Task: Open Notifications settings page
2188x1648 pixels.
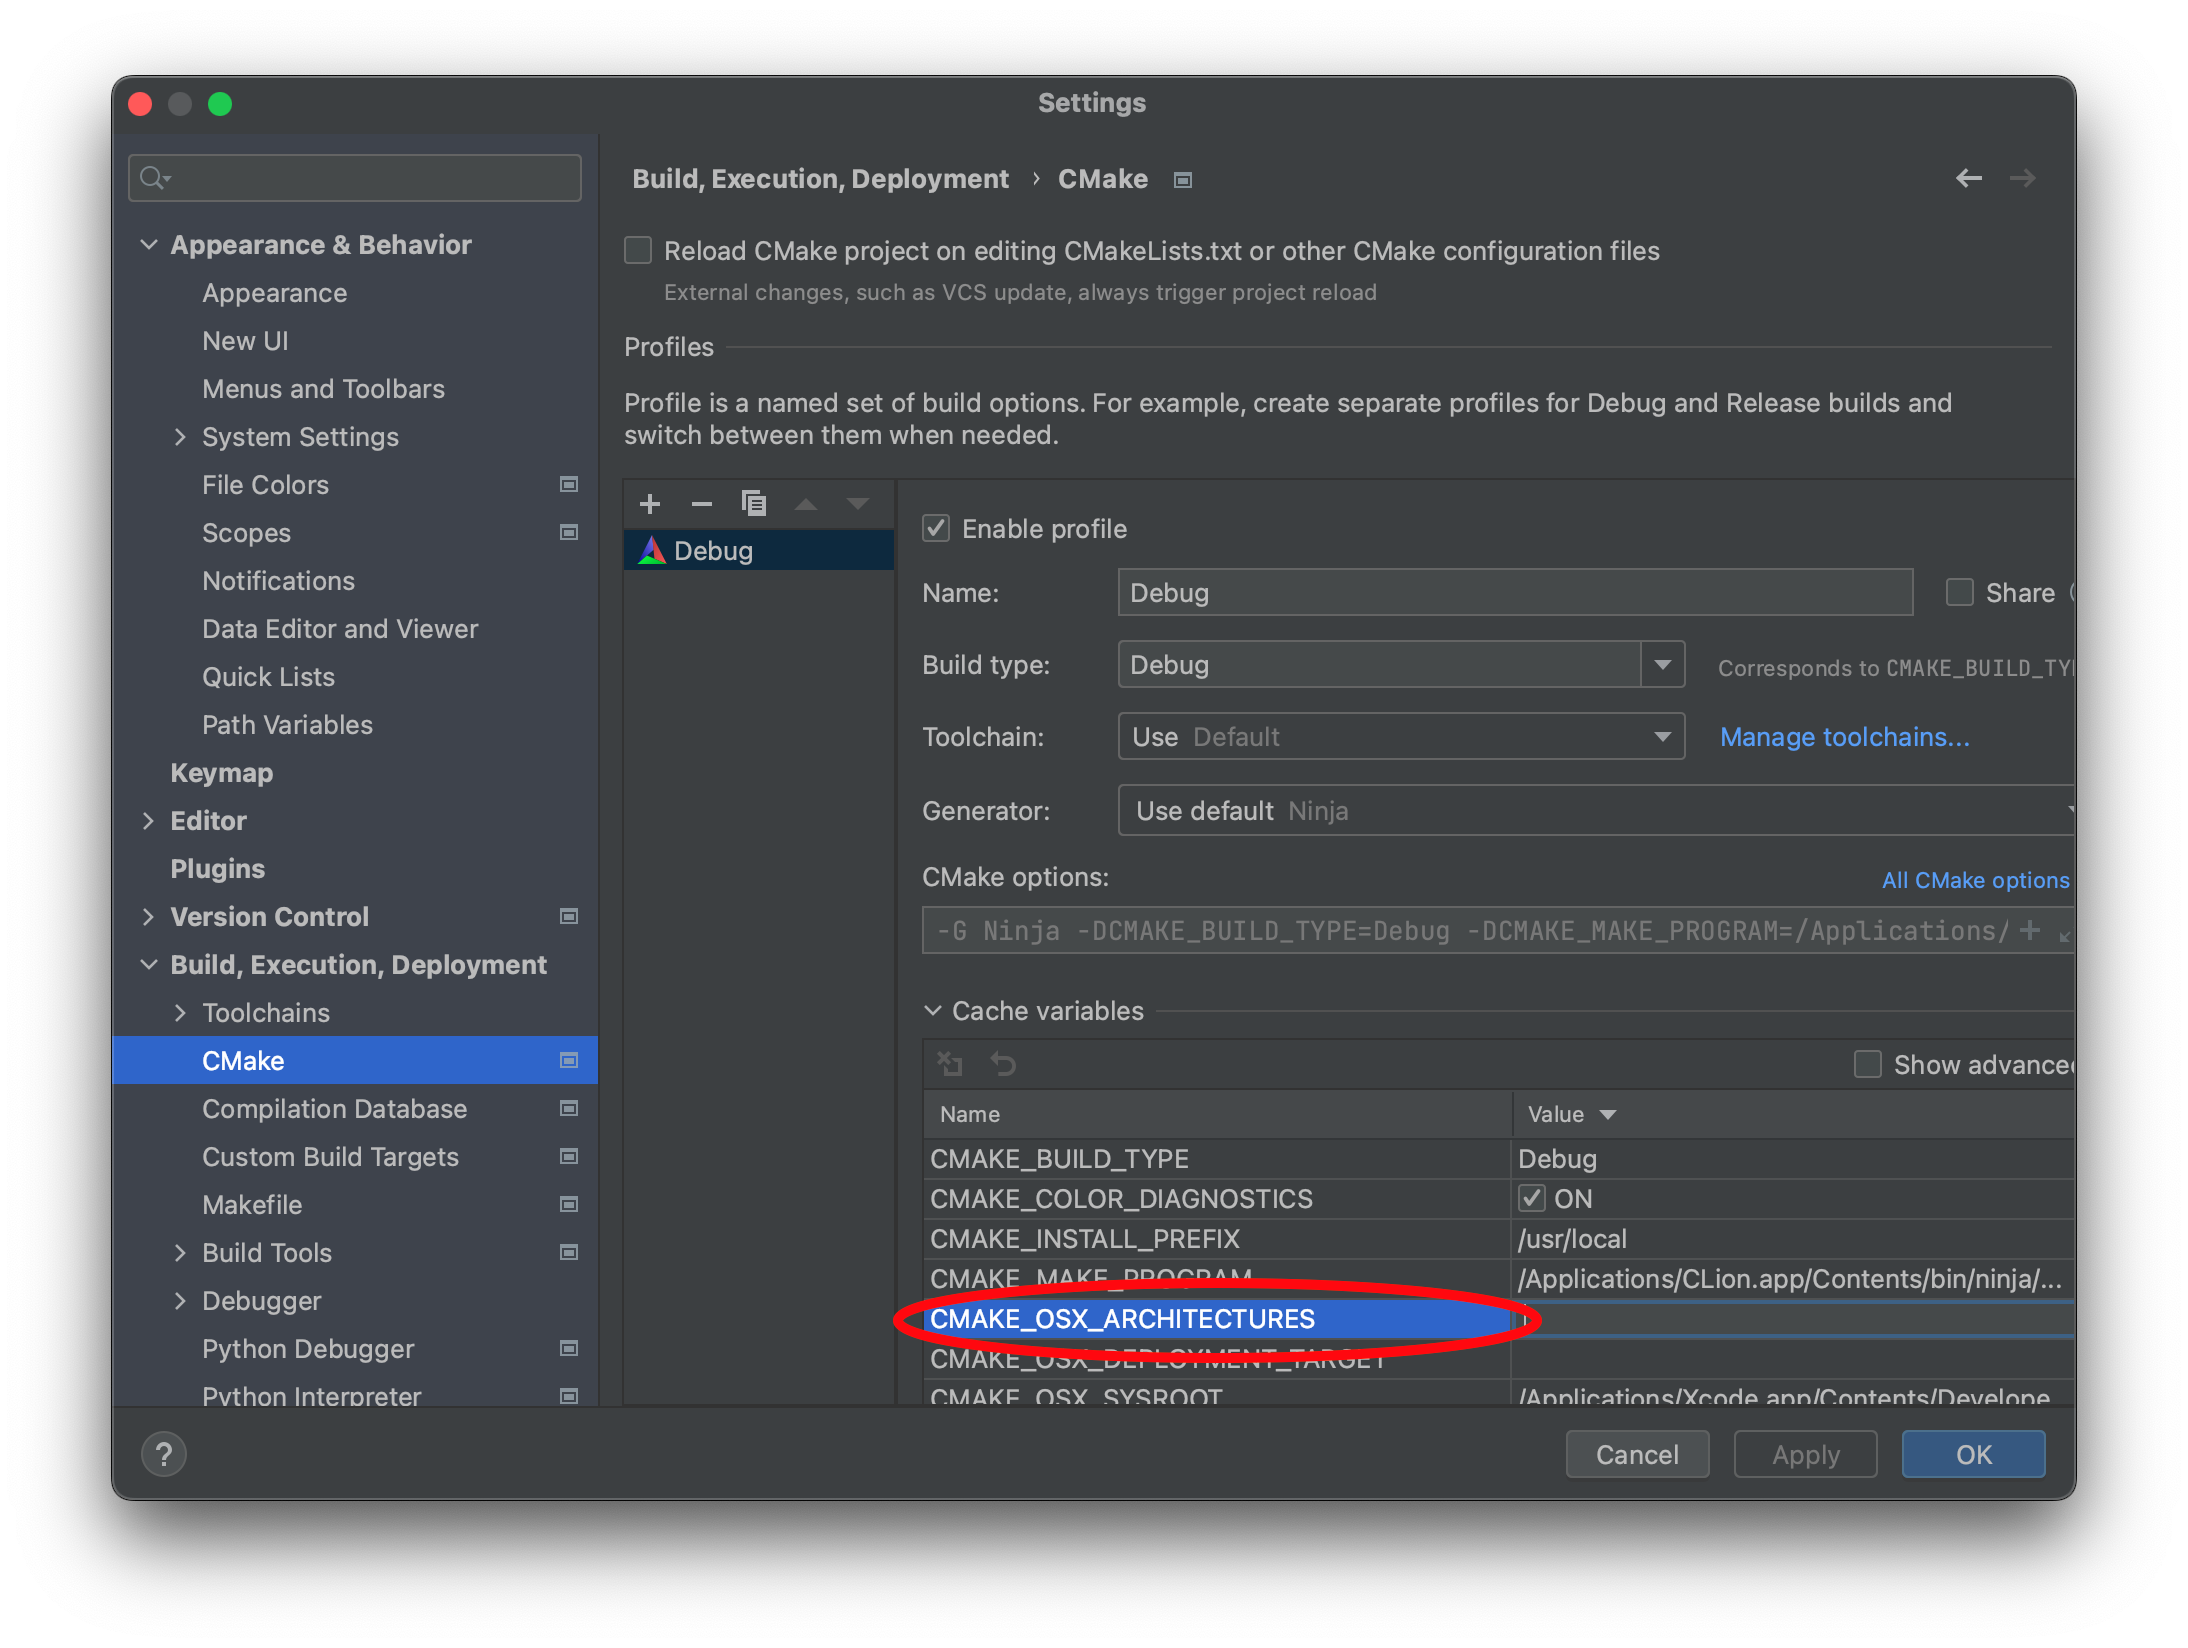Action: point(279,581)
